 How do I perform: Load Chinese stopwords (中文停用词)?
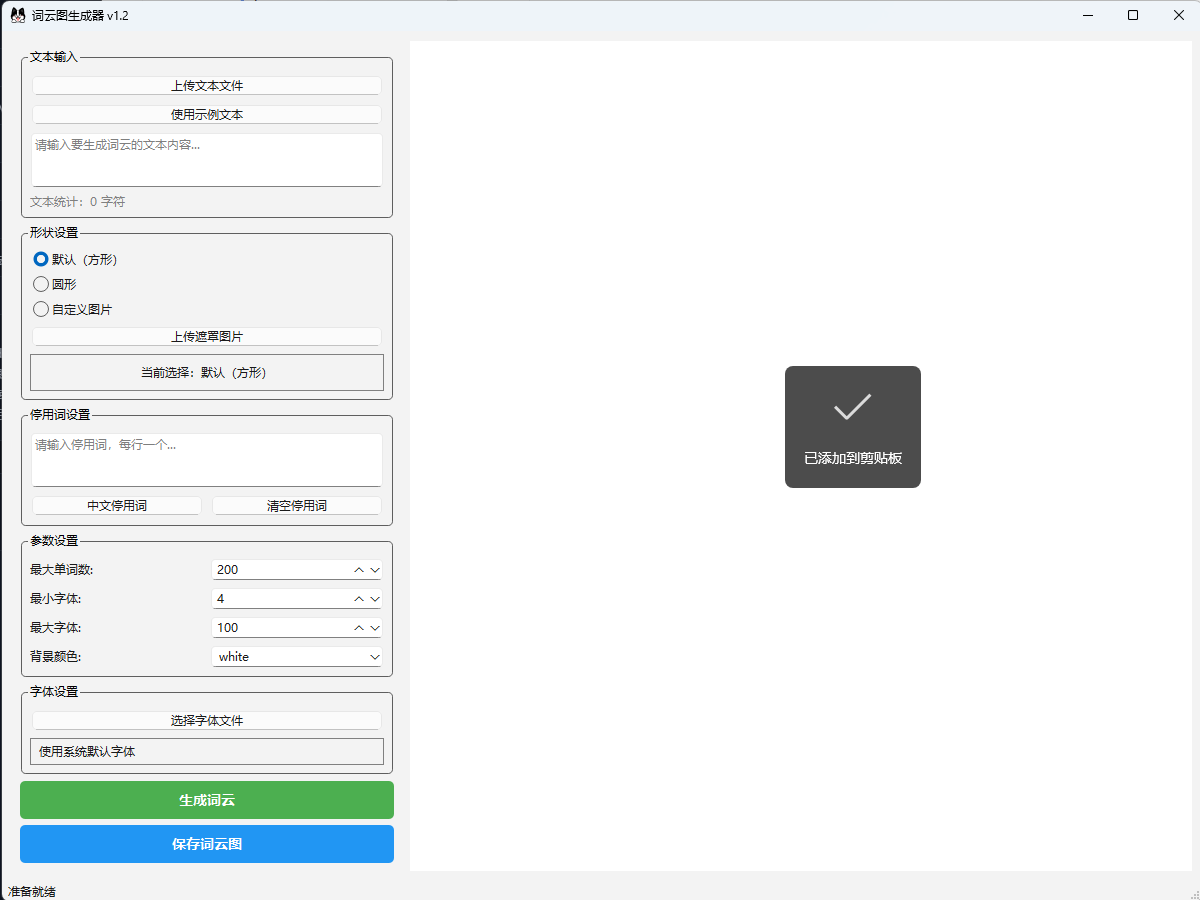point(117,506)
